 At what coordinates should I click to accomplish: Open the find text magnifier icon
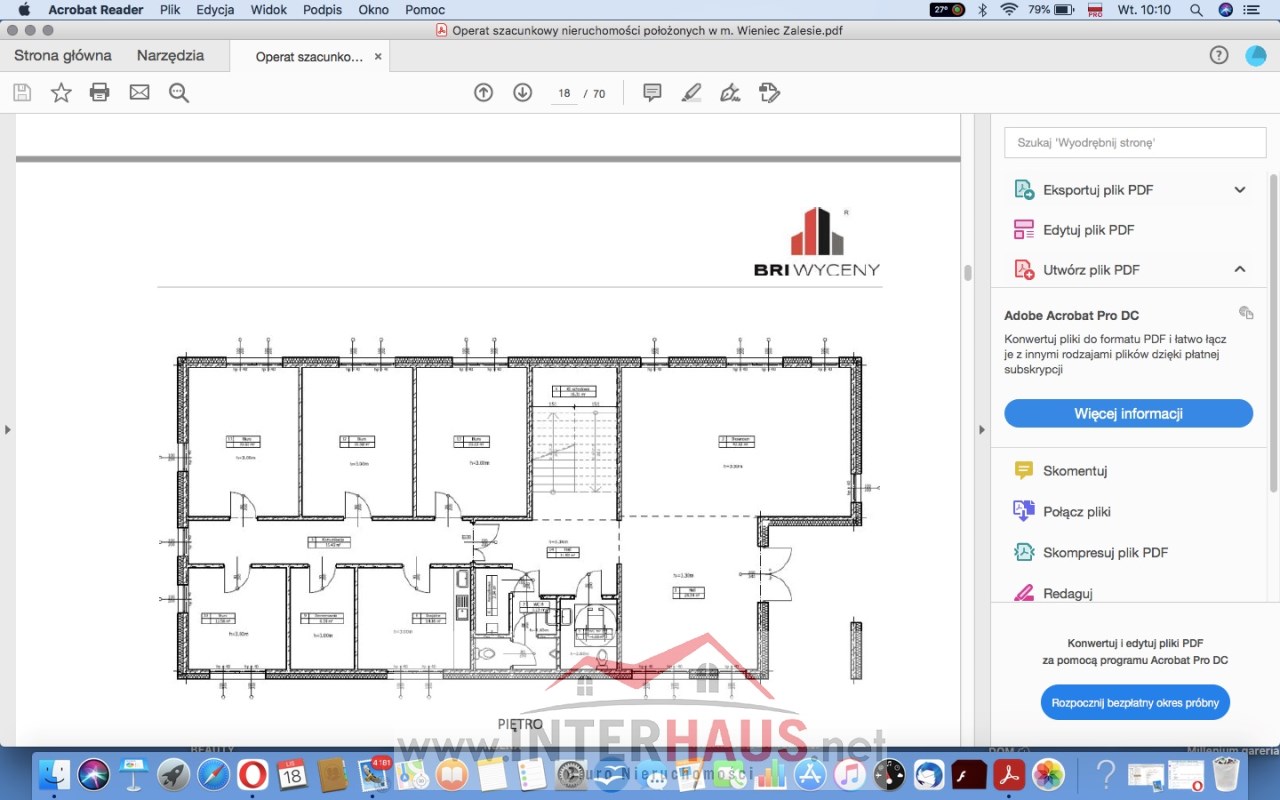[179, 93]
